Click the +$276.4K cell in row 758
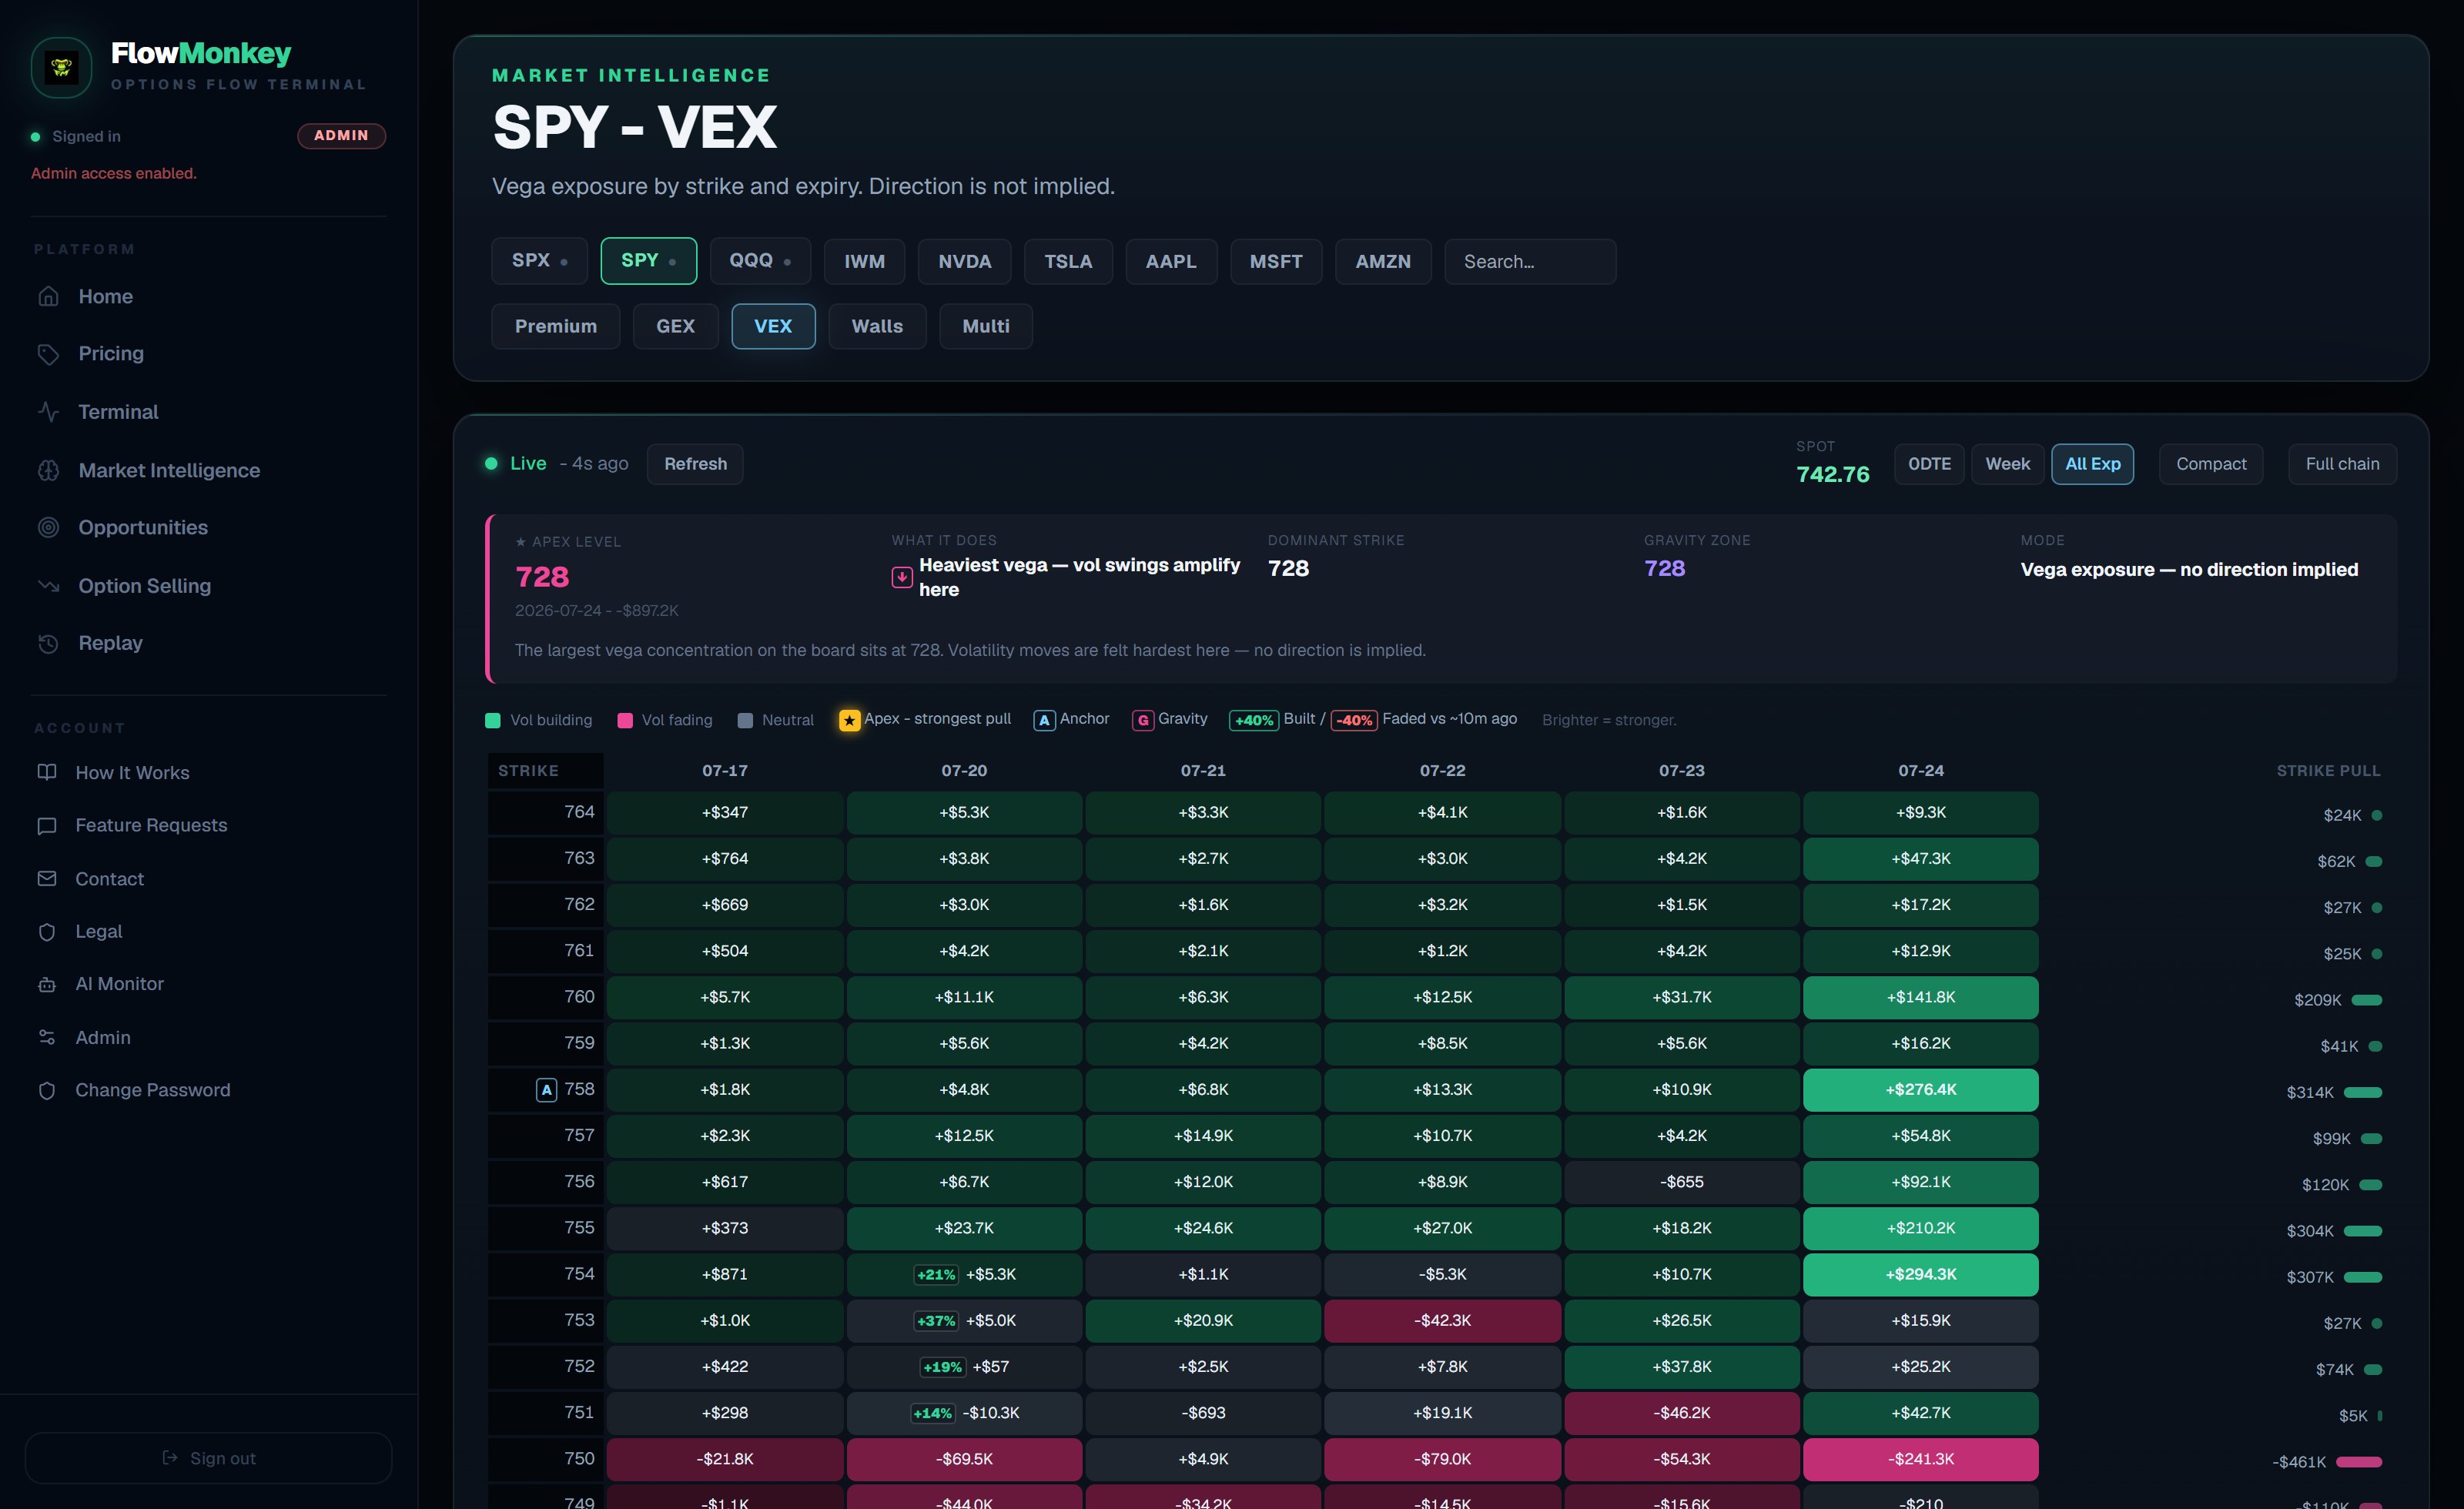This screenshot has height=1509, width=2464. click(1920, 1090)
